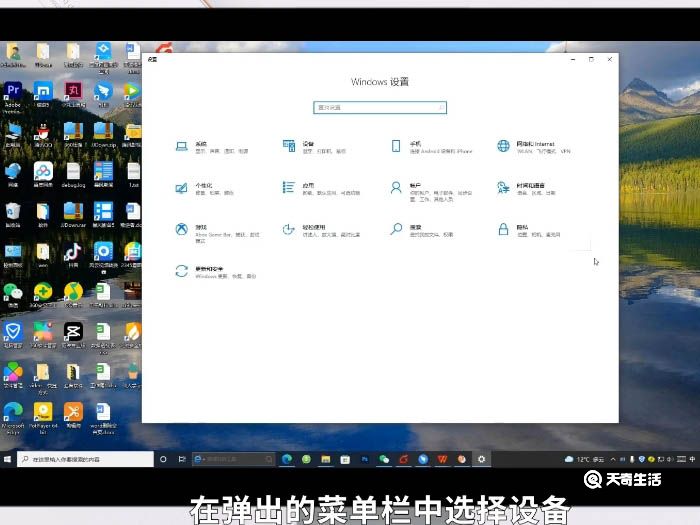Image resolution: width=700 pixels, height=525 pixels.
Task: Open Photoshop from the taskbar
Action: point(365,459)
